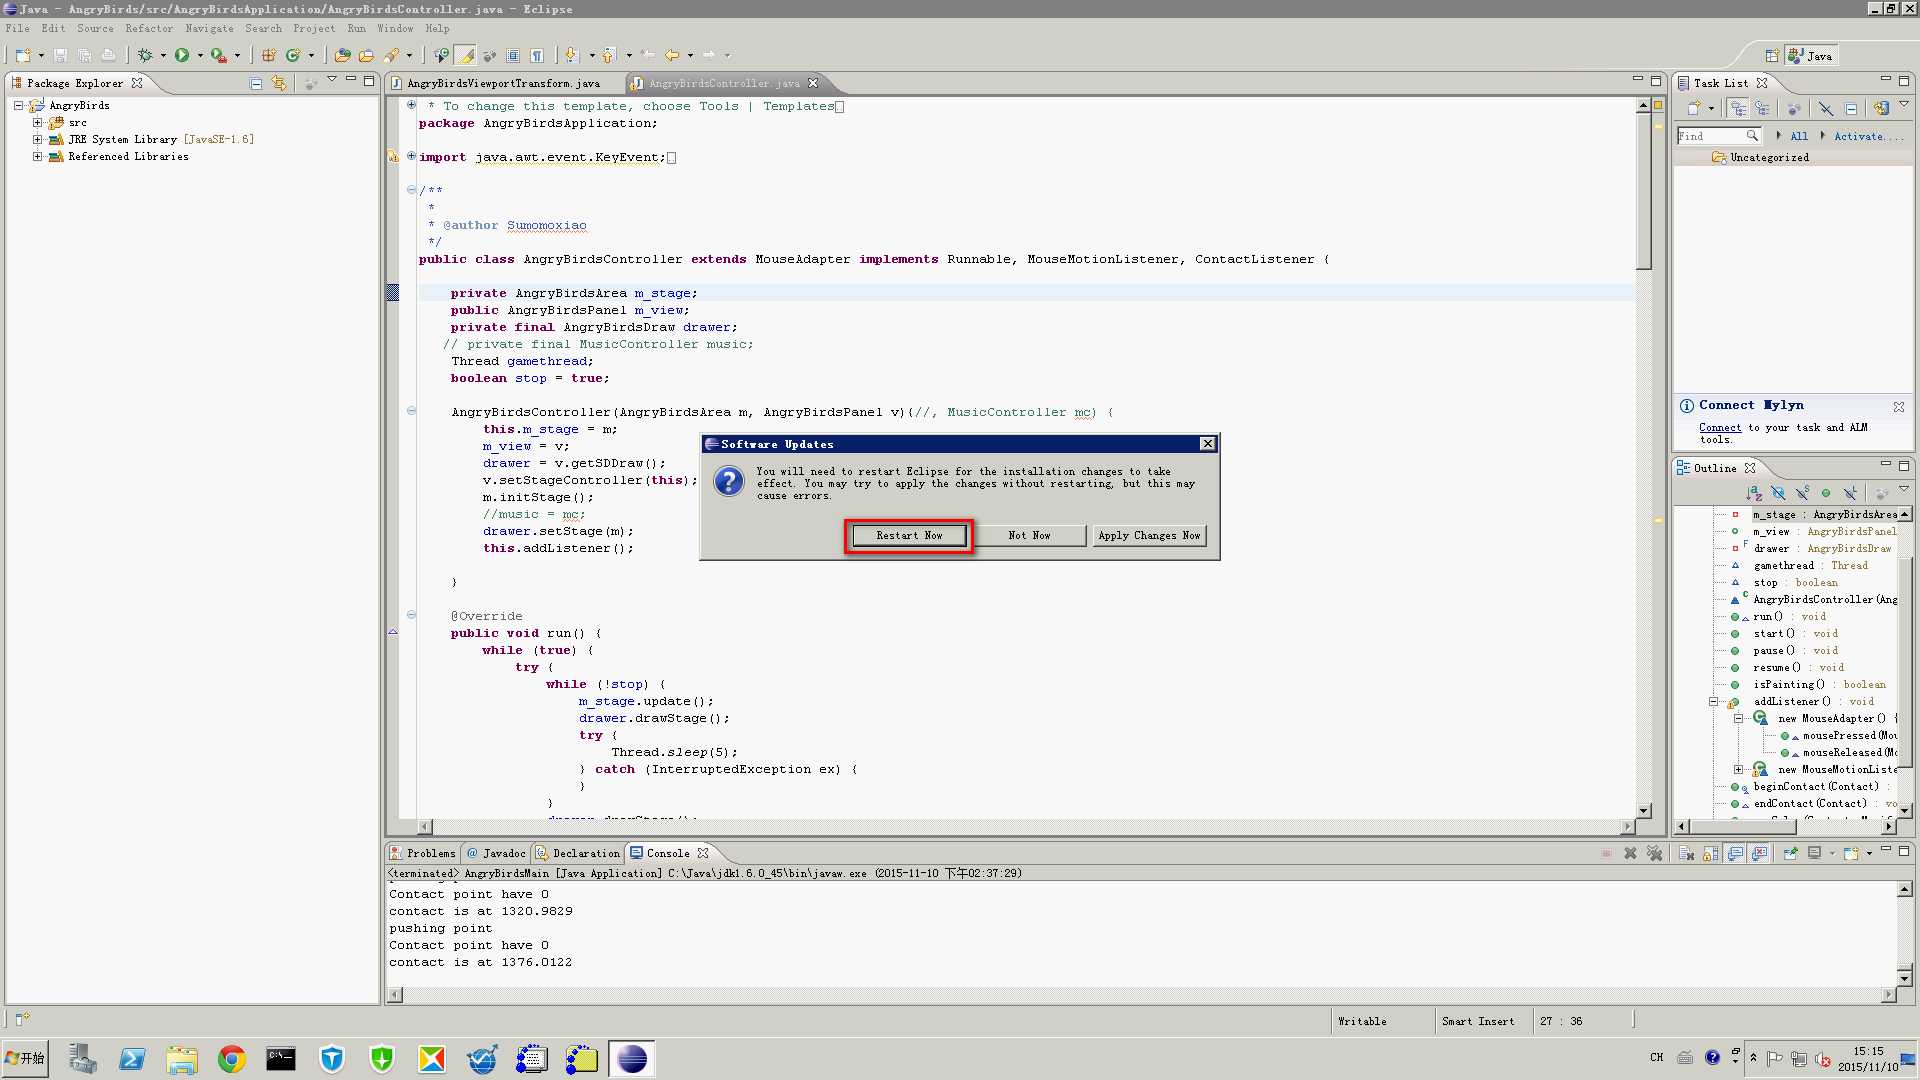Click Synchronize Changed icon in Task List
1920x1080 pixels.
pos(1881,108)
